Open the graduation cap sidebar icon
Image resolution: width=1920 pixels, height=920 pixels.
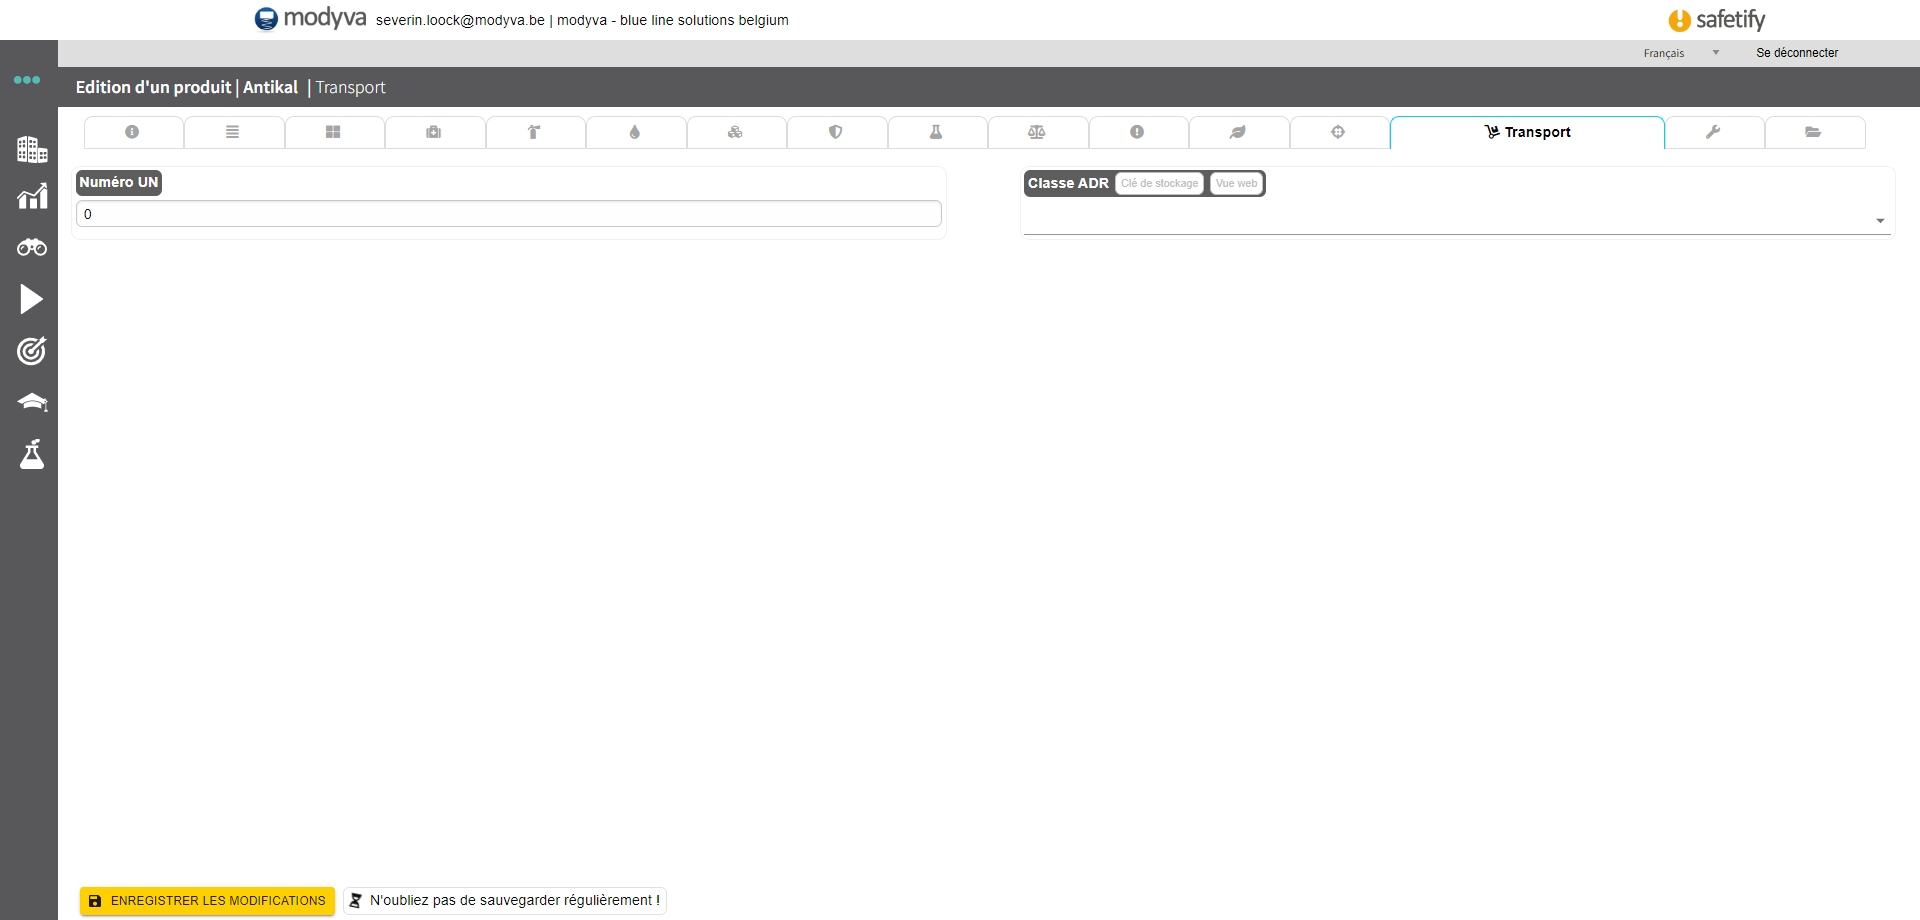tap(32, 402)
